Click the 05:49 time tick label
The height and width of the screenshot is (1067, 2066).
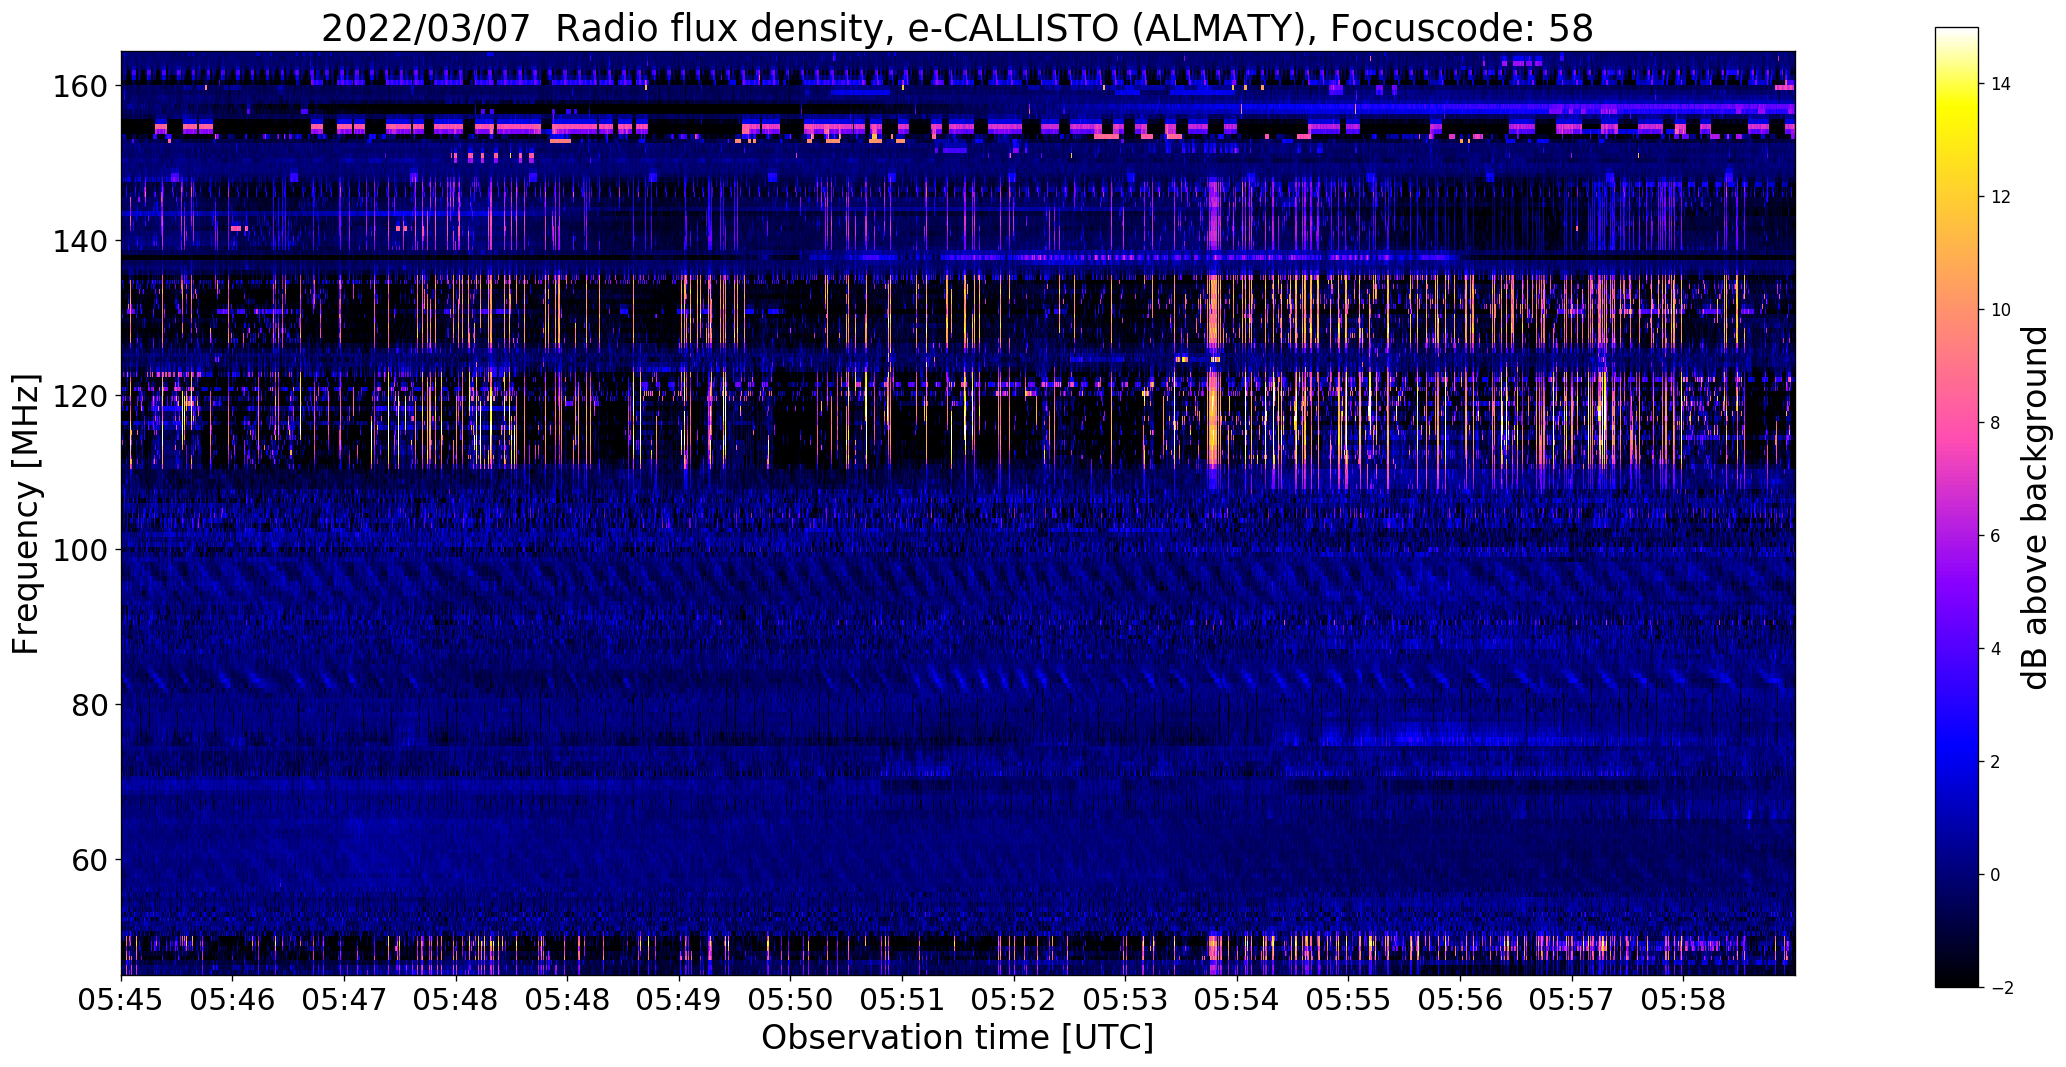pos(679,1001)
